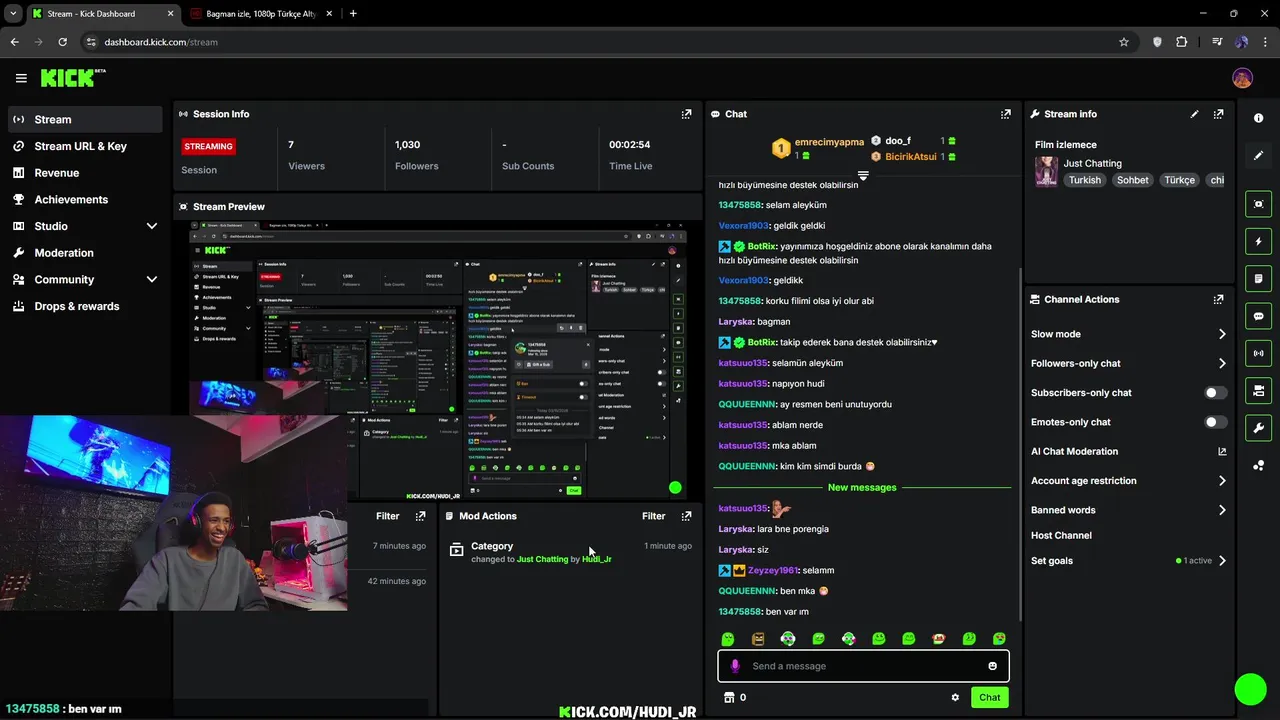This screenshot has height=720, width=1280.
Task: Click the Turkish tag chip
Action: pyautogui.click(x=1084, y=180)
